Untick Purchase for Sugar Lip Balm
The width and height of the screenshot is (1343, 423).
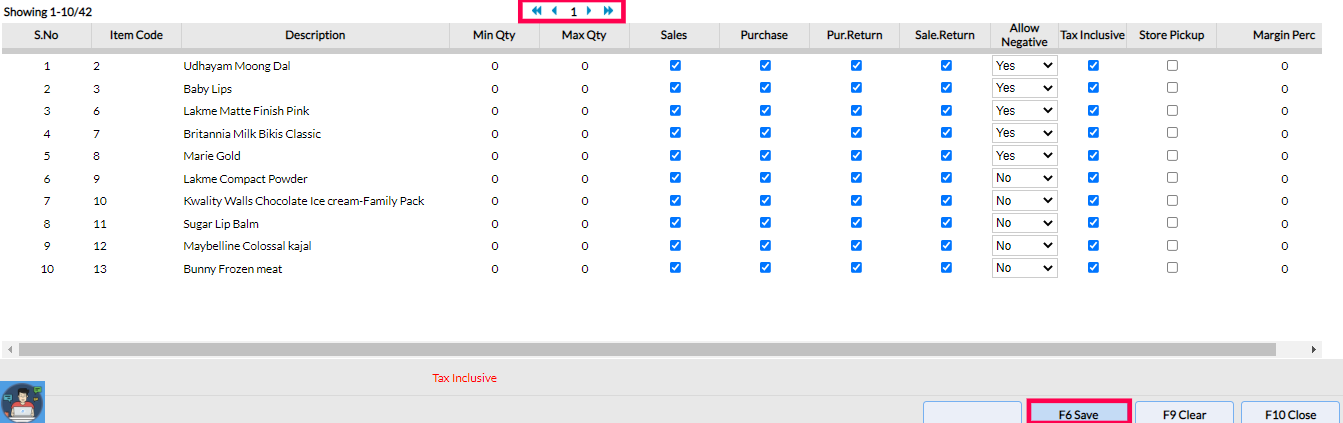765,223
